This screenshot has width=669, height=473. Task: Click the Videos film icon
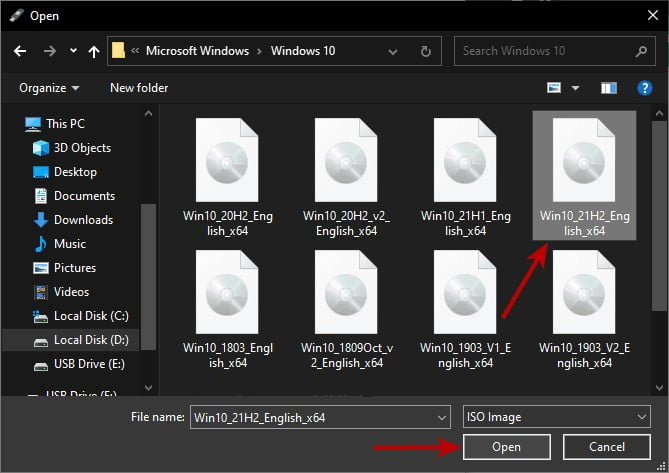click(x=41, y=292)
